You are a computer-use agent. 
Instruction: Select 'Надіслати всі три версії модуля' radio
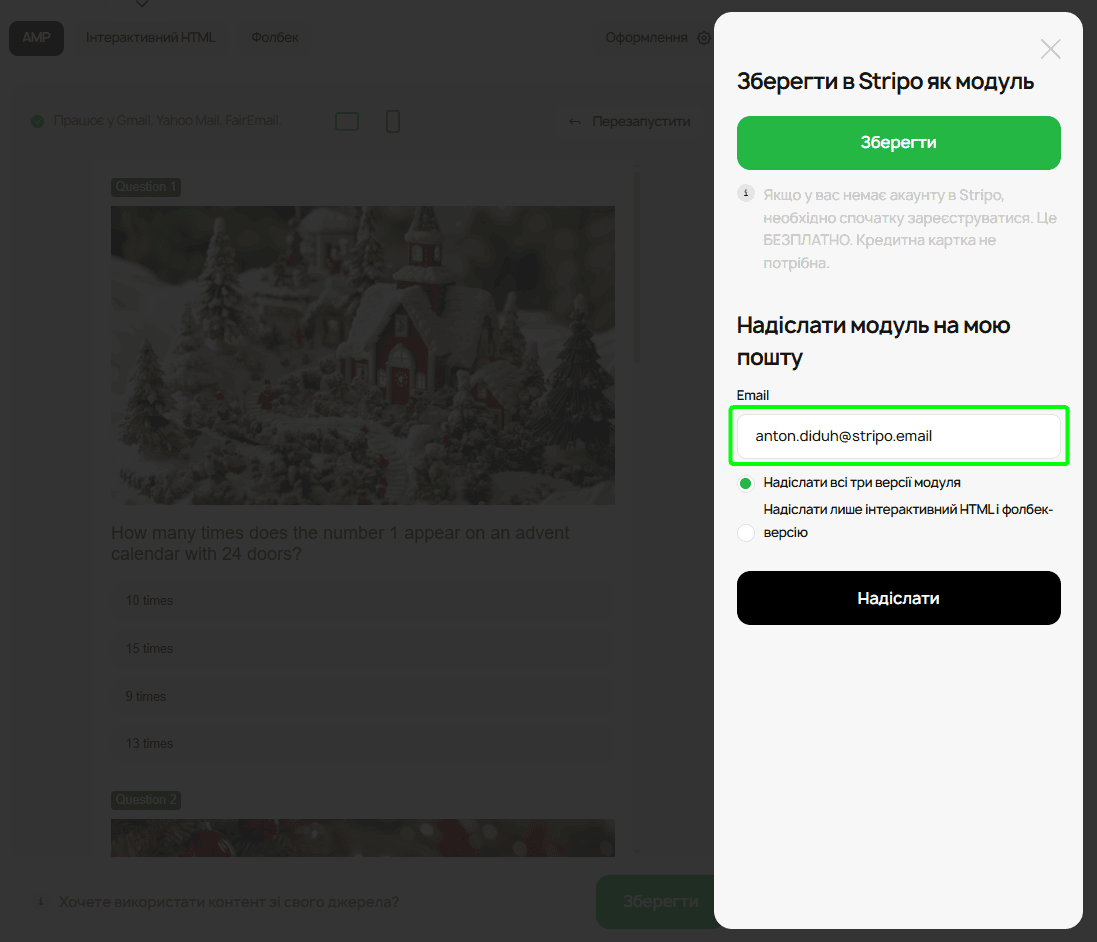point(746,483)
